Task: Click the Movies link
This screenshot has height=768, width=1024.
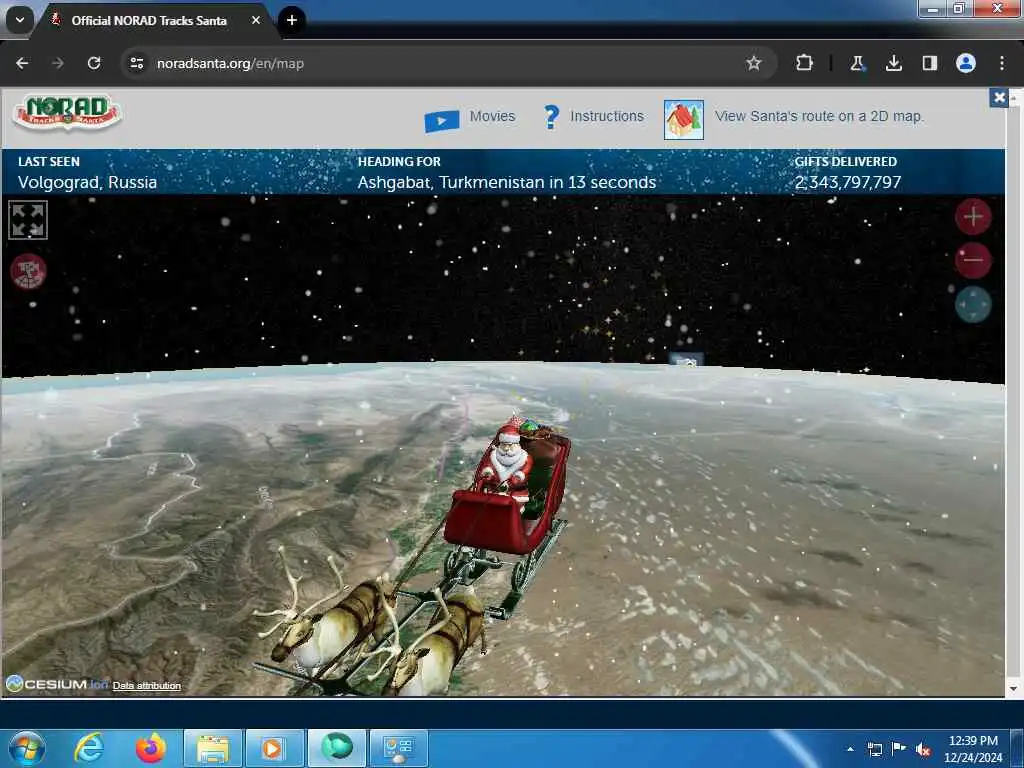Action: [x=492, y=116]
